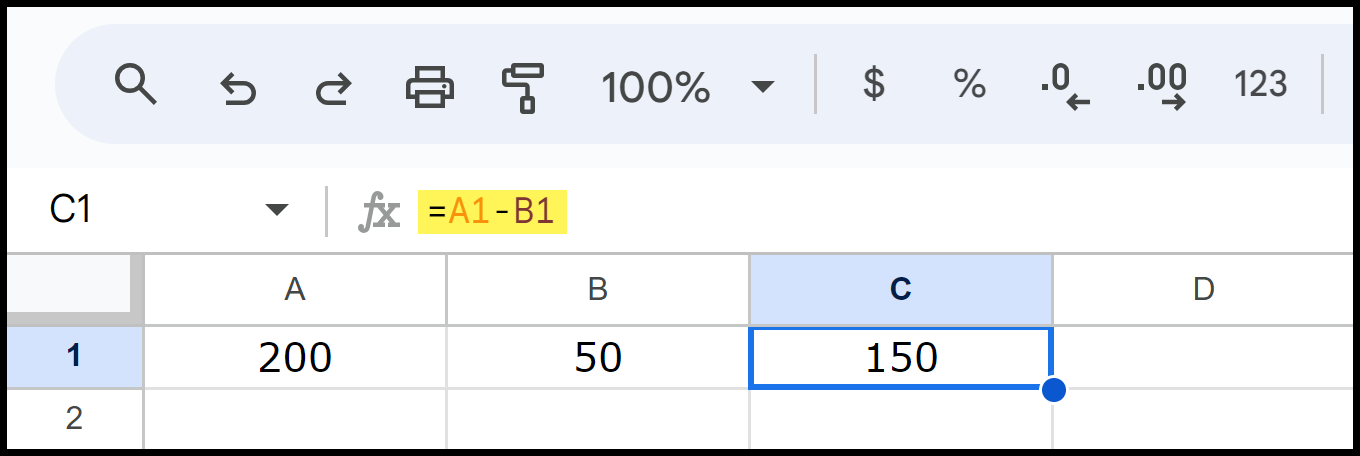Open the 123 more formats menu
The height and width of the screenshot is (456, 1360).
[1260, 85]
